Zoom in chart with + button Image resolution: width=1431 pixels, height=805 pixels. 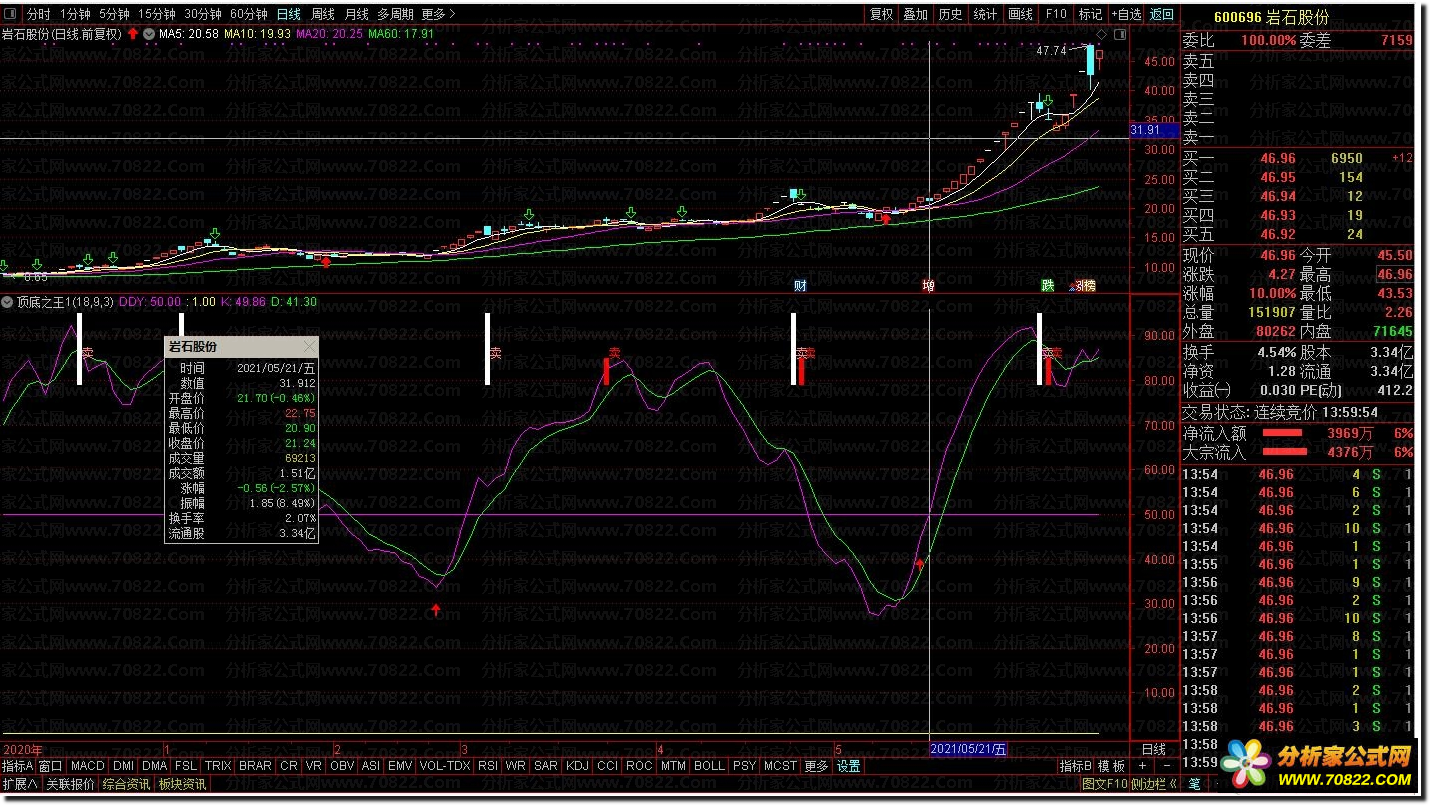[1144, 766]
